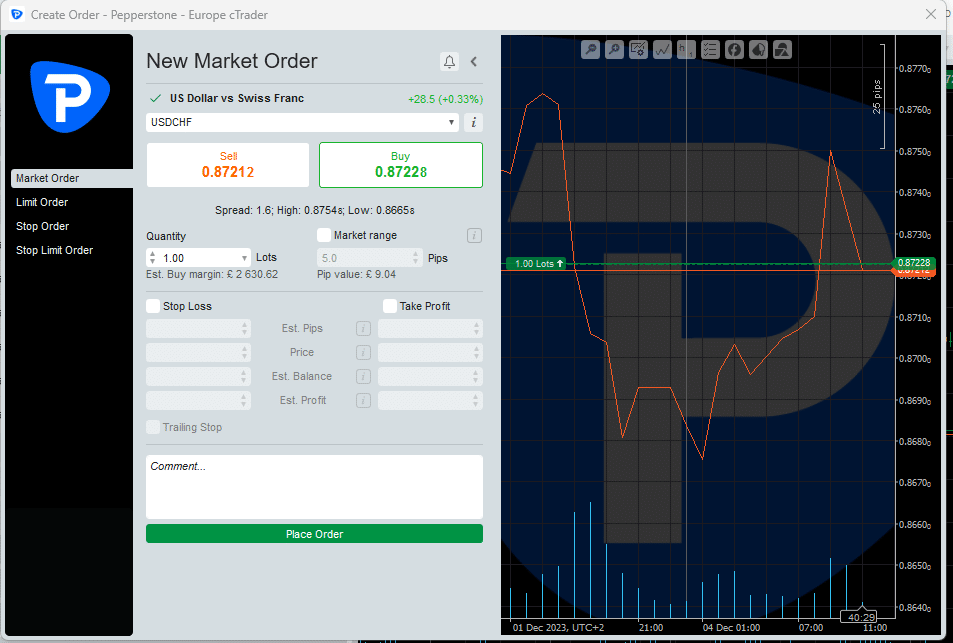Show Est. Pips info icon
The image size is (953, 643).
pyautogui.click(x=363, y=328)
